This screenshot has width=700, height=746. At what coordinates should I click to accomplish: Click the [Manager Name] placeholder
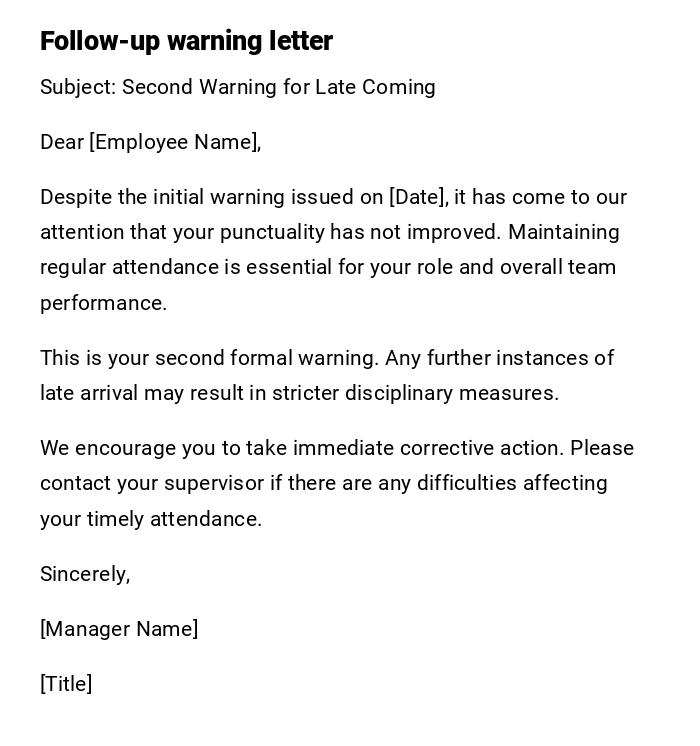119,629
